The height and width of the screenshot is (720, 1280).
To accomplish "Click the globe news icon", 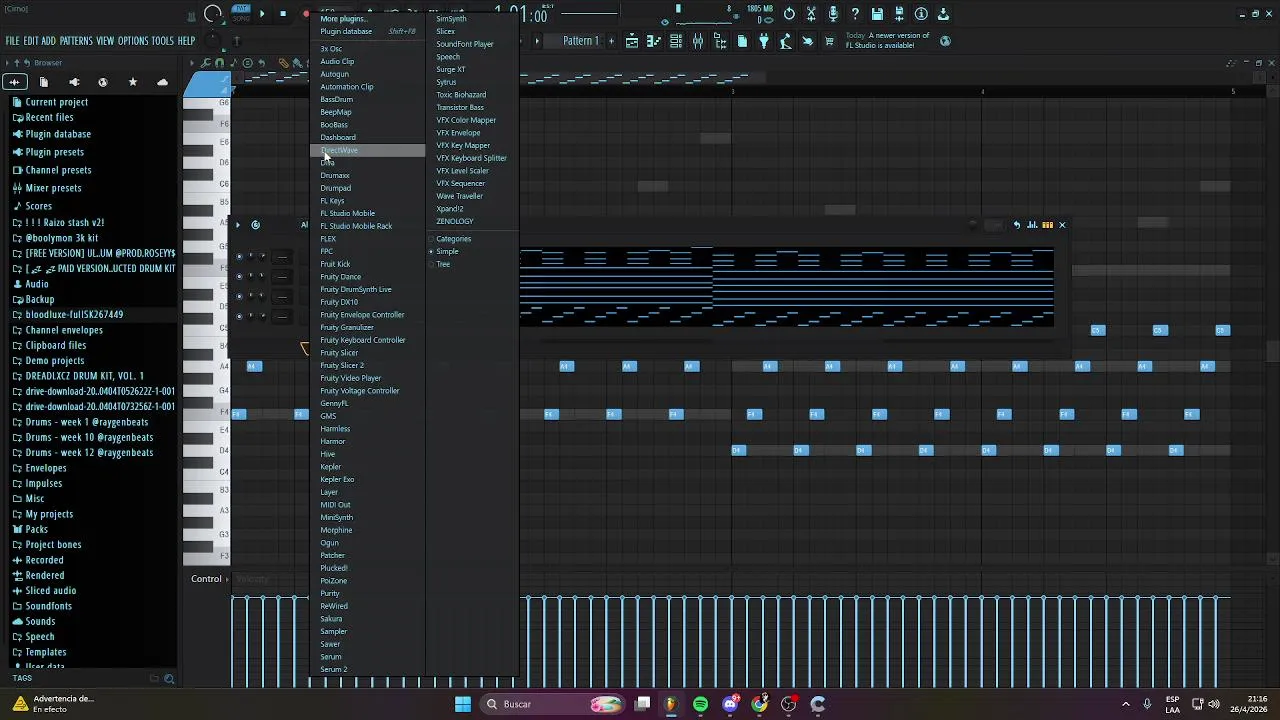I will 946,41.
